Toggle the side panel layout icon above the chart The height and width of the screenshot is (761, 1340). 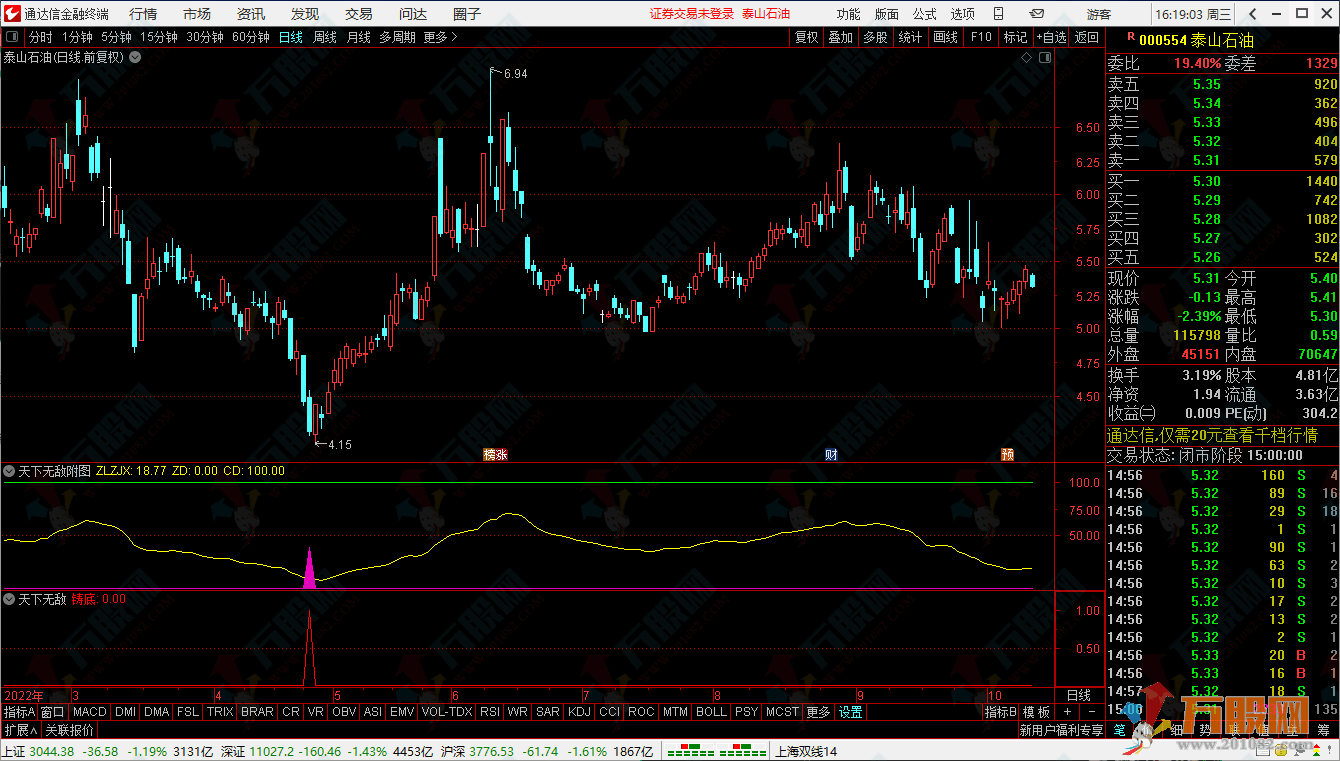(1045, 58)
